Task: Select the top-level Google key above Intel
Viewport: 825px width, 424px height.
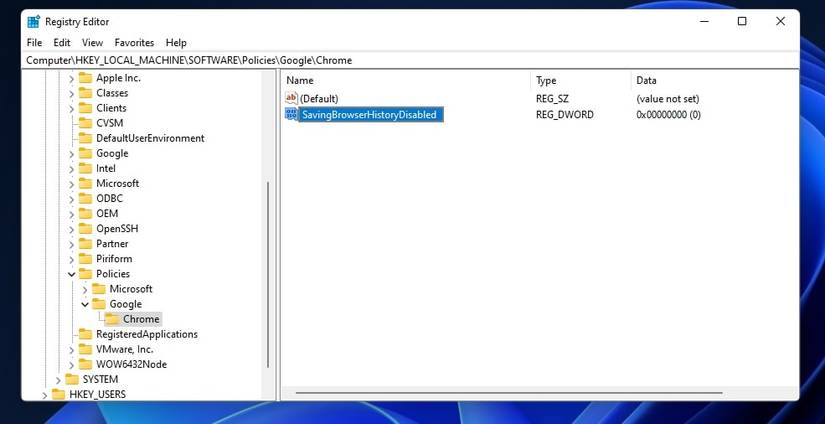Action: point(112,154)
